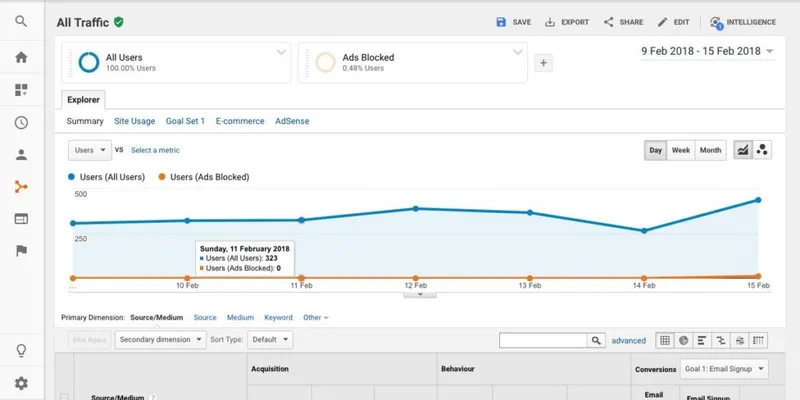Open Other primary dimension dropdown
The height and width of the screenshot is (400, 800).
click(316, 317)
